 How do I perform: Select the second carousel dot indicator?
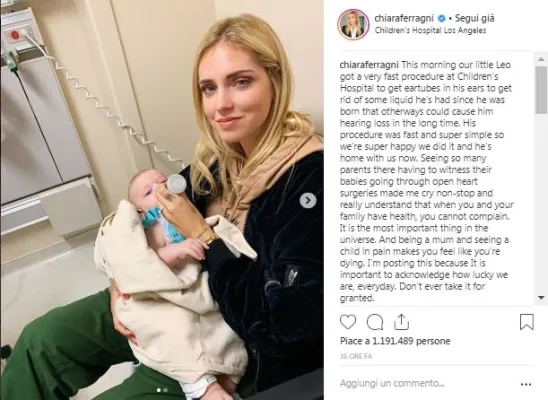166,390
